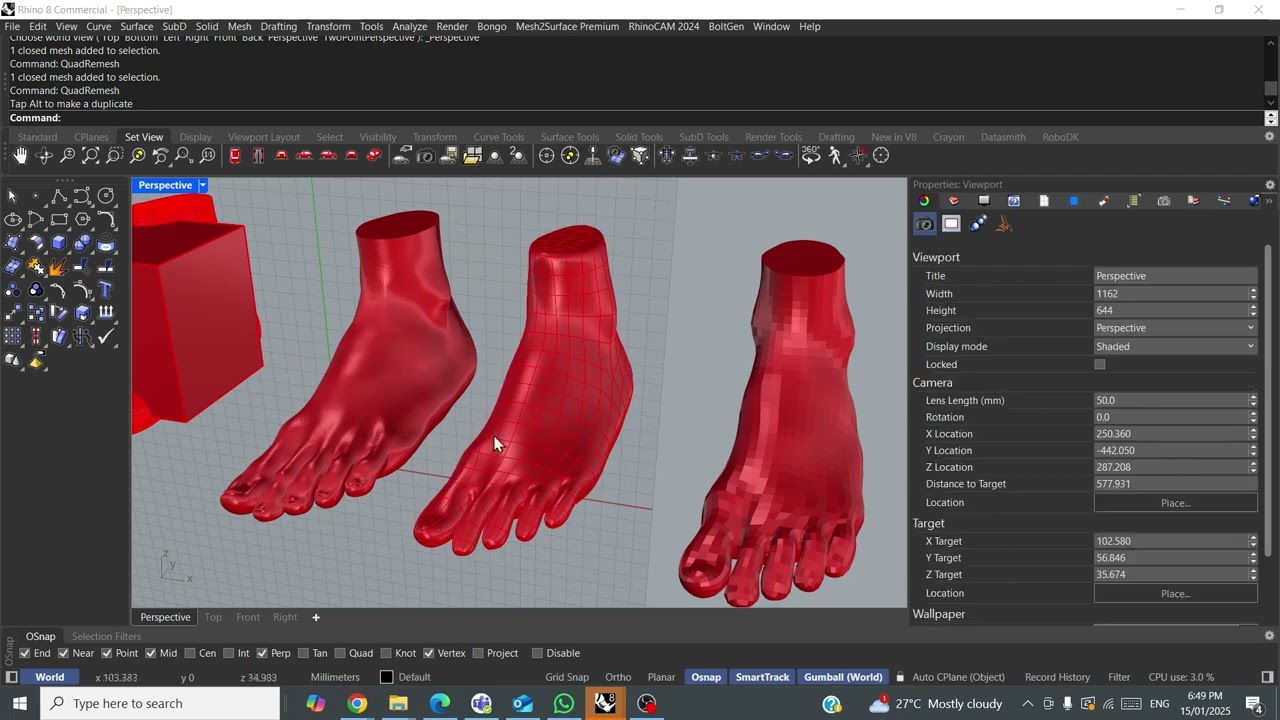Screen dimensions: 1280x720
Task: Open the Analyze menu
Action: coord(410,27)
